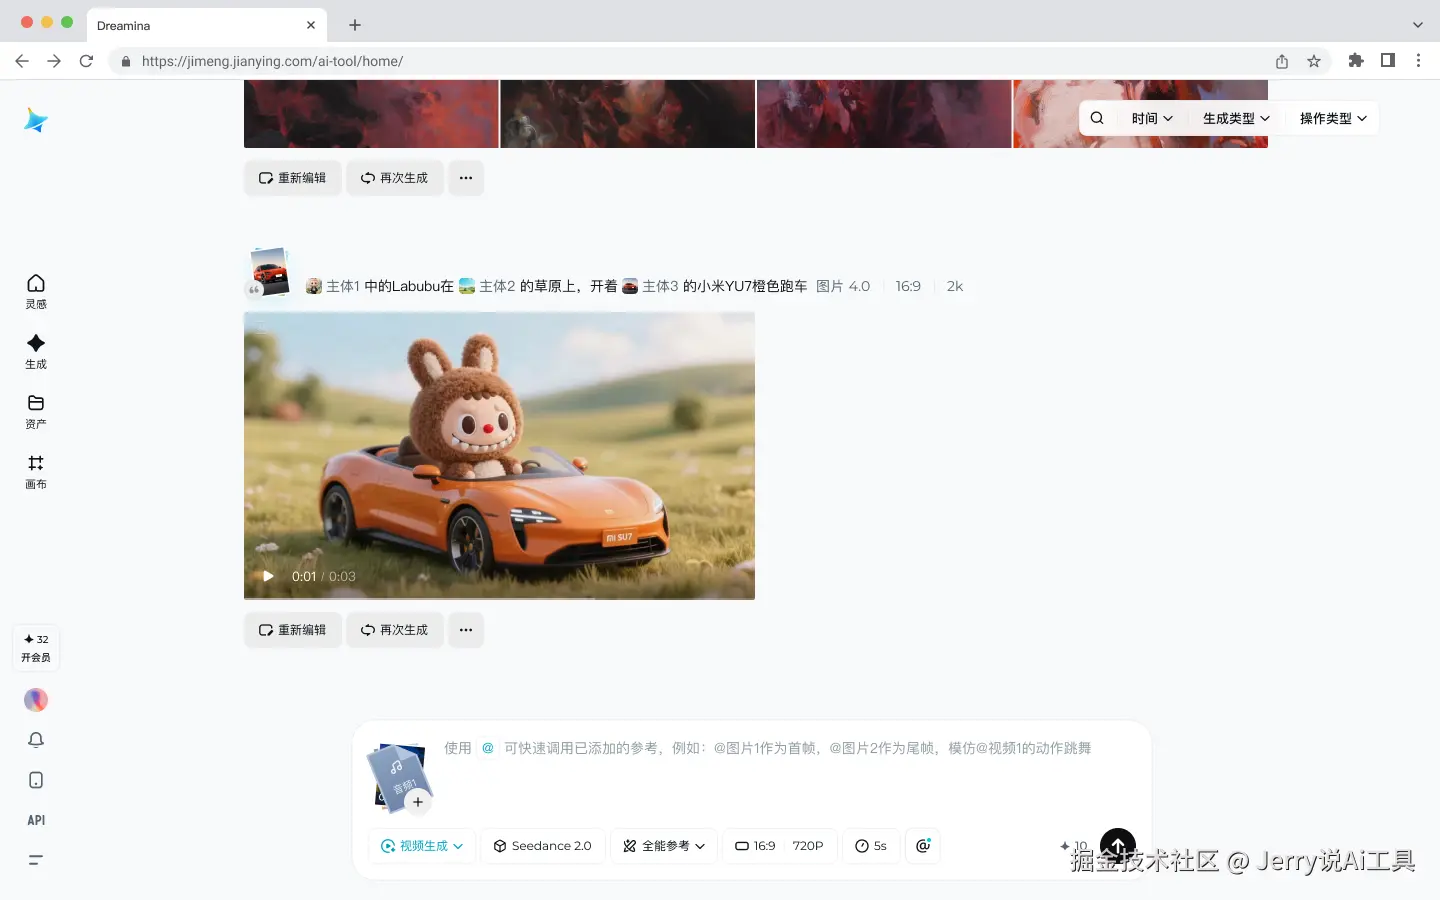
Task: Click the browser share page icon
Action: point(1282,61)
